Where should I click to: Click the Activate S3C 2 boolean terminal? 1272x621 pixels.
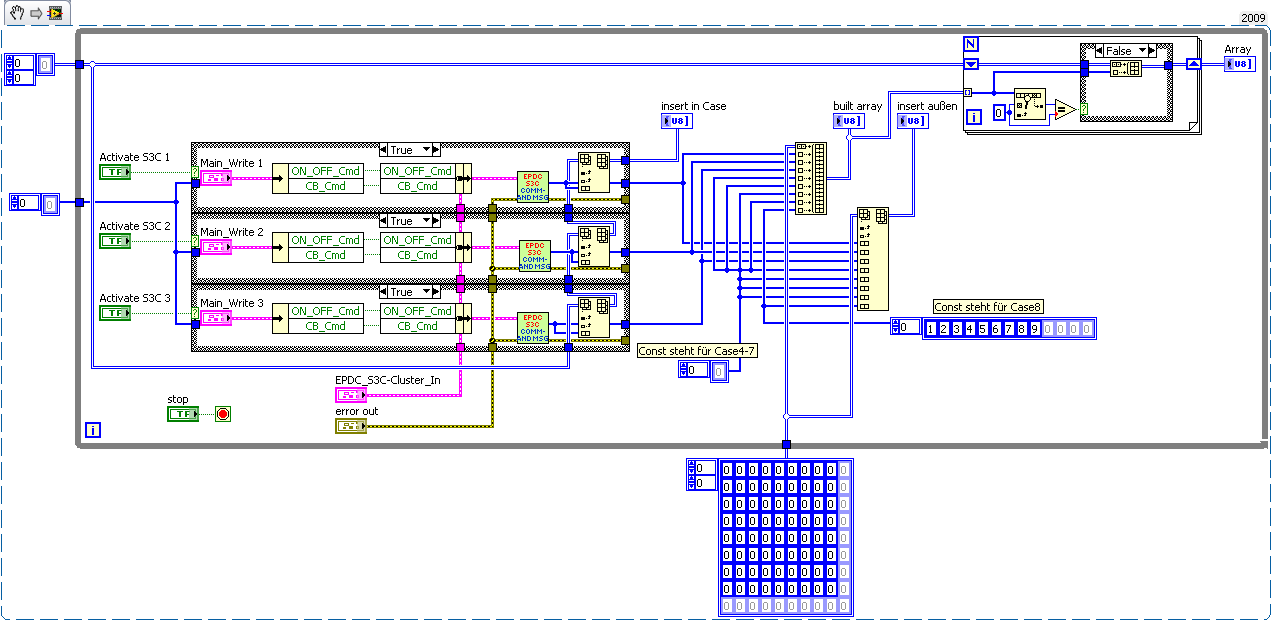115,241
